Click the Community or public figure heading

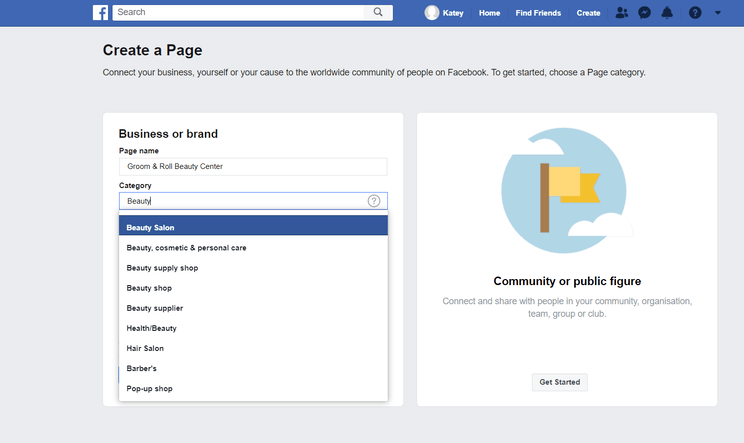pos(567,281)
